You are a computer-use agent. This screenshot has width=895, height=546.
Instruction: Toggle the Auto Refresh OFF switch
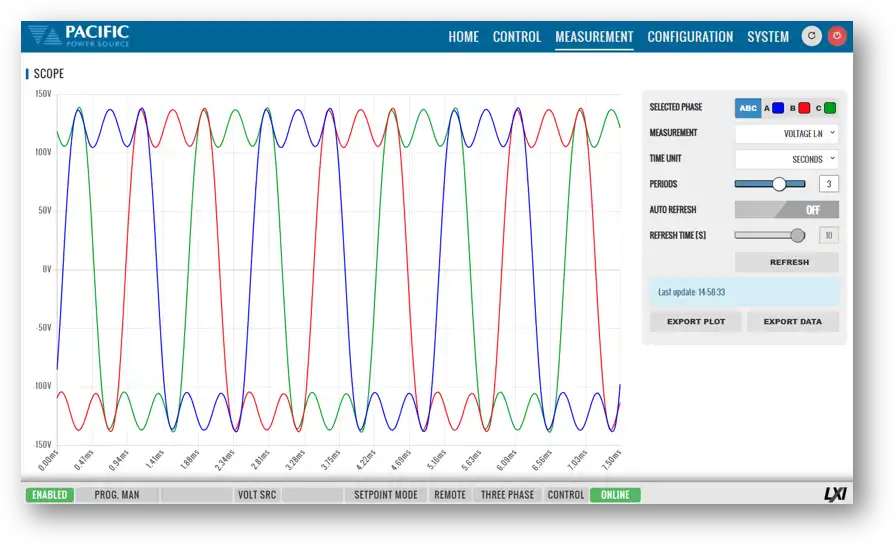(786, 210)
